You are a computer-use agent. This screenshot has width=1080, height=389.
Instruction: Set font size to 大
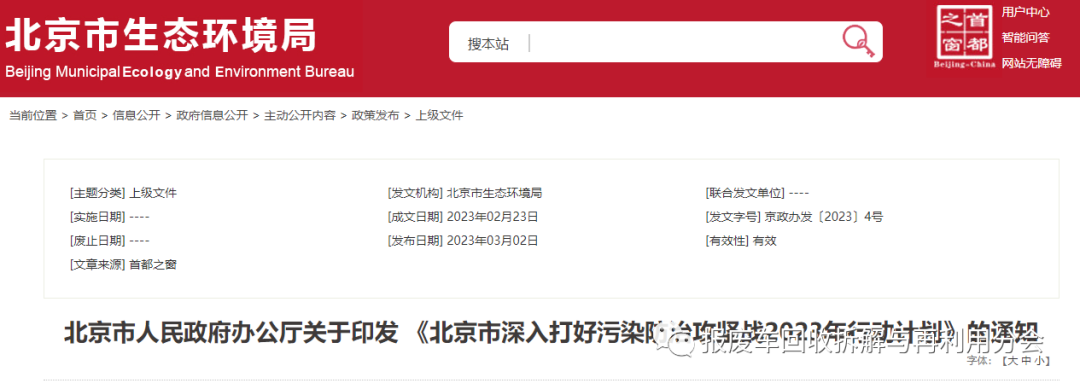[1013, 360]
